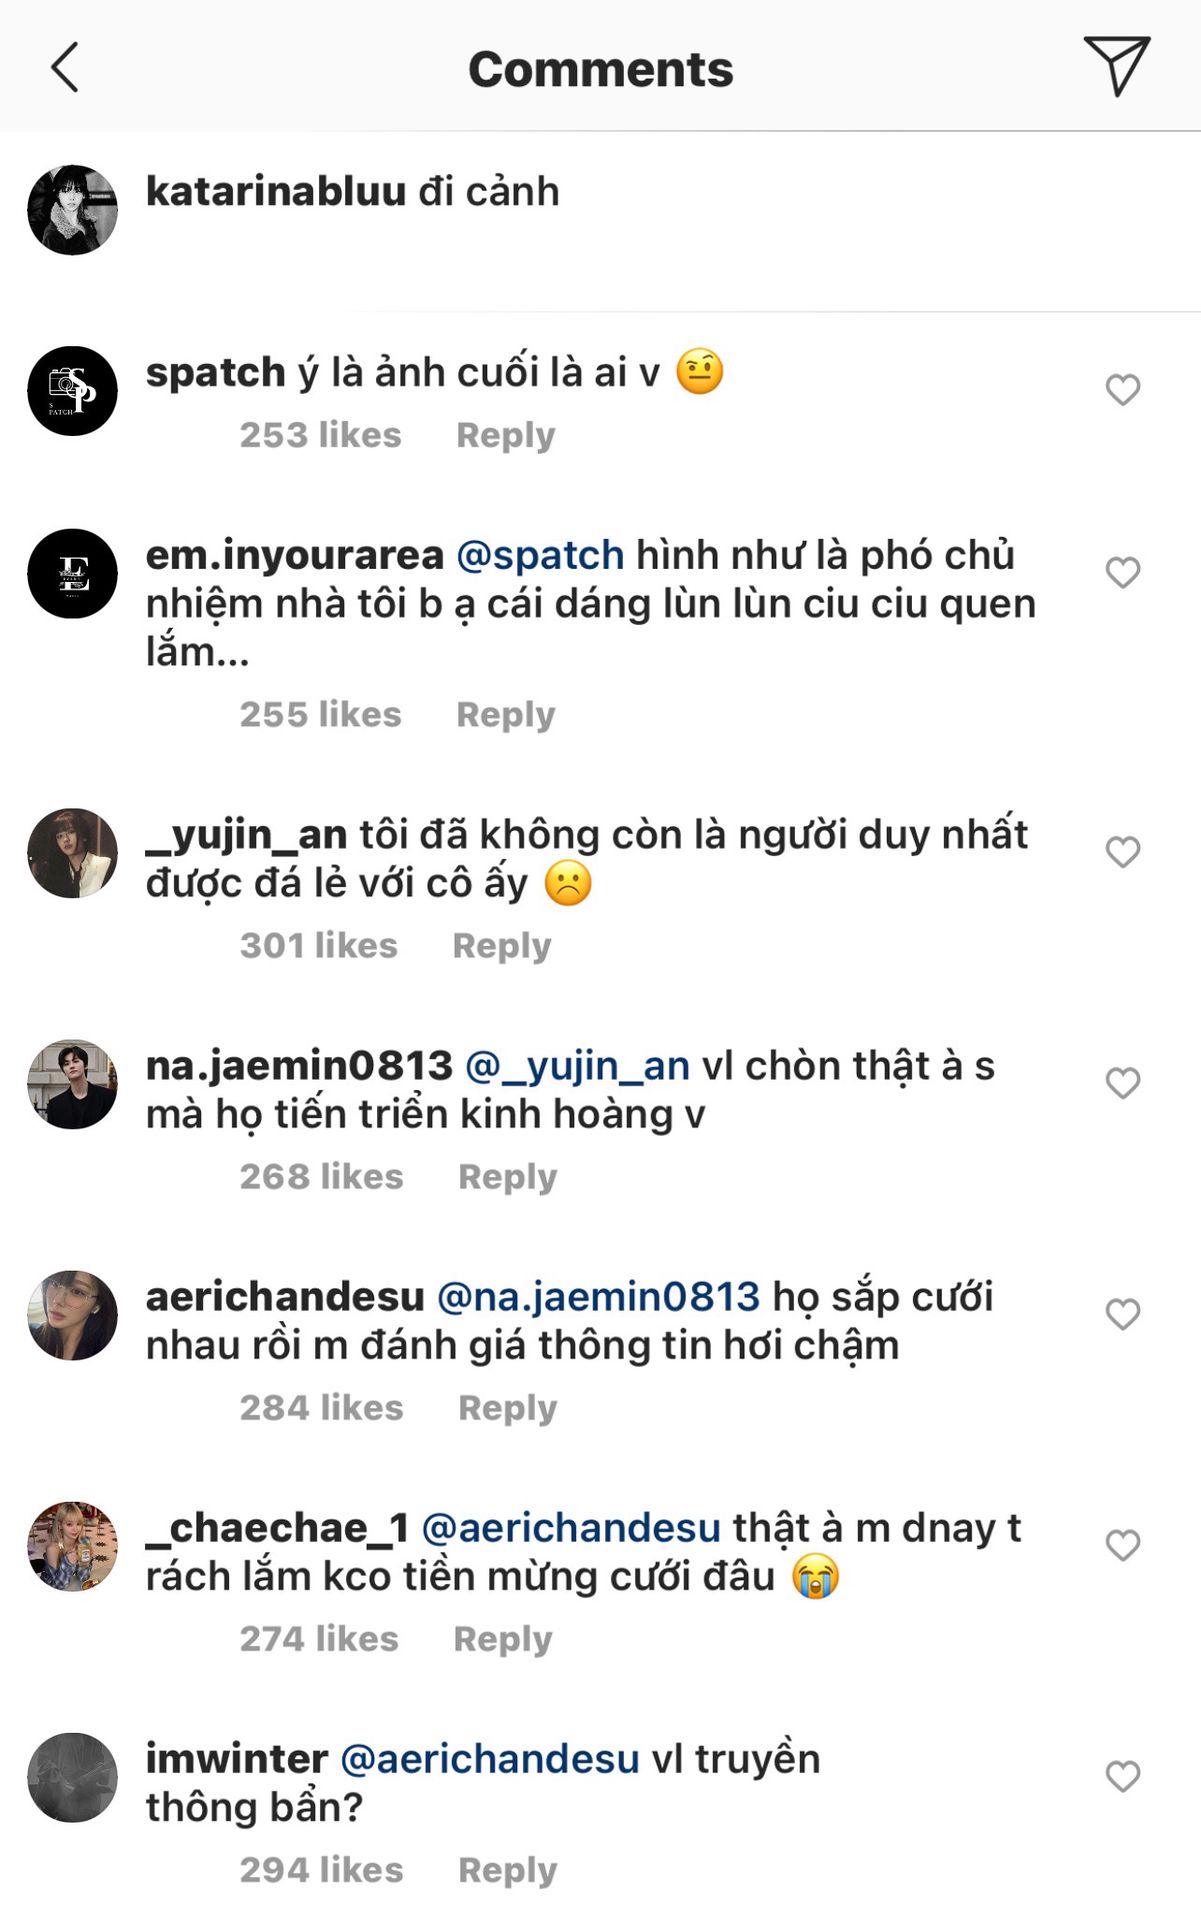Open direct share paper plane icon
This screenshot has width=1201, height=1920.
[x=1116, y=66]
